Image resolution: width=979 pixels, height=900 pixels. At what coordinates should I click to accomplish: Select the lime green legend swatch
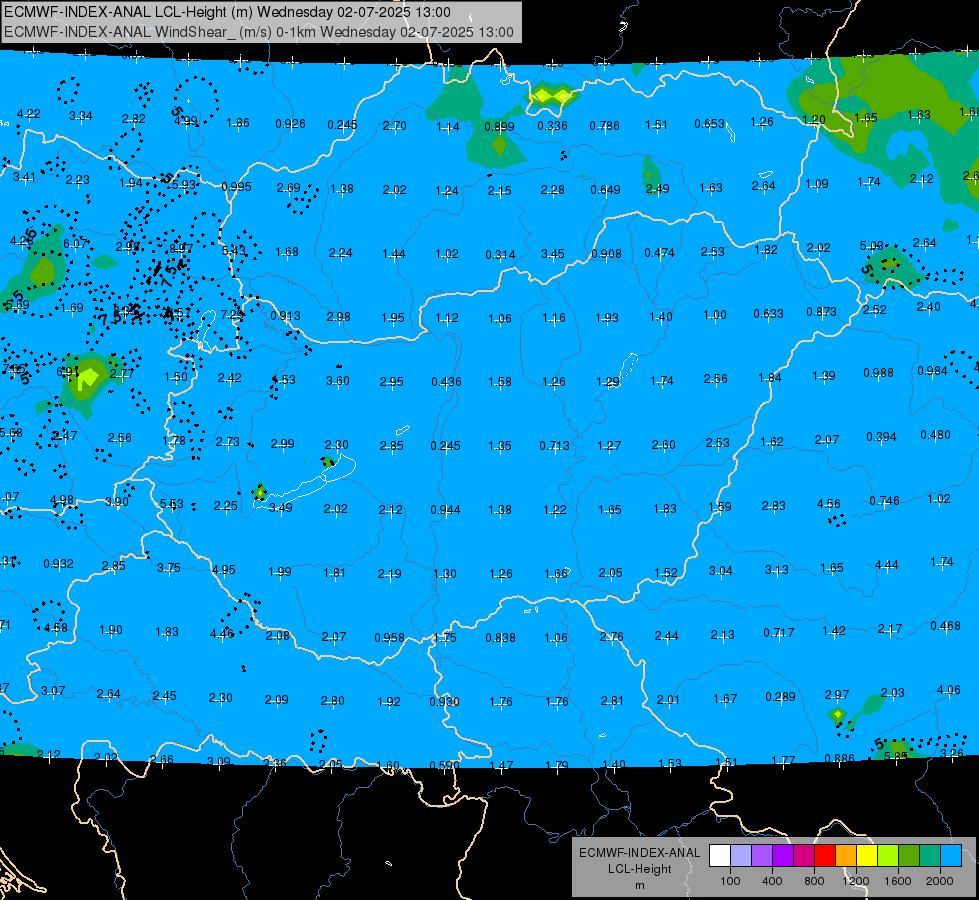(888, 855)
